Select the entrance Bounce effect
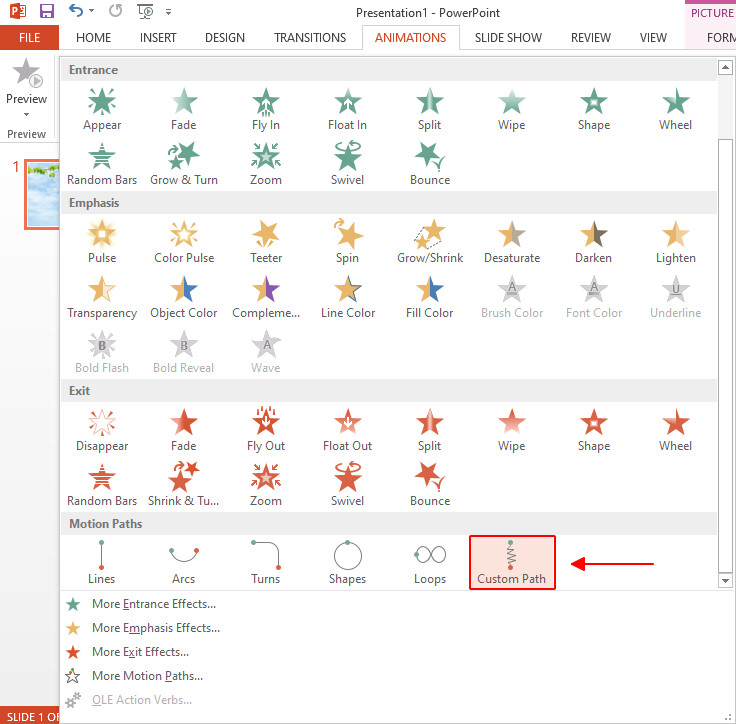 pyautogui.click(x=429, y=164)
